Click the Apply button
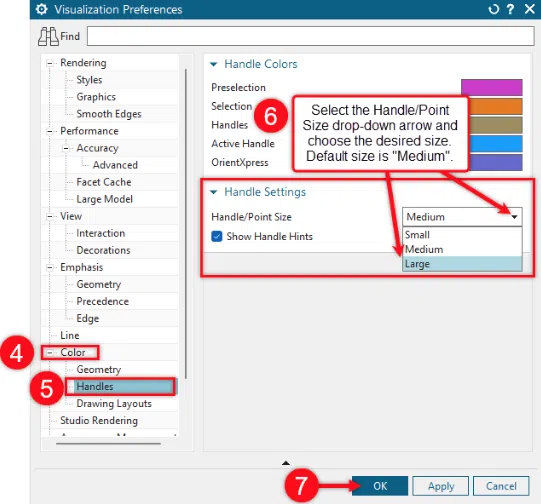The height and width of the screenshot is (504, 541). pyautogui.click(x=441, y=486)
